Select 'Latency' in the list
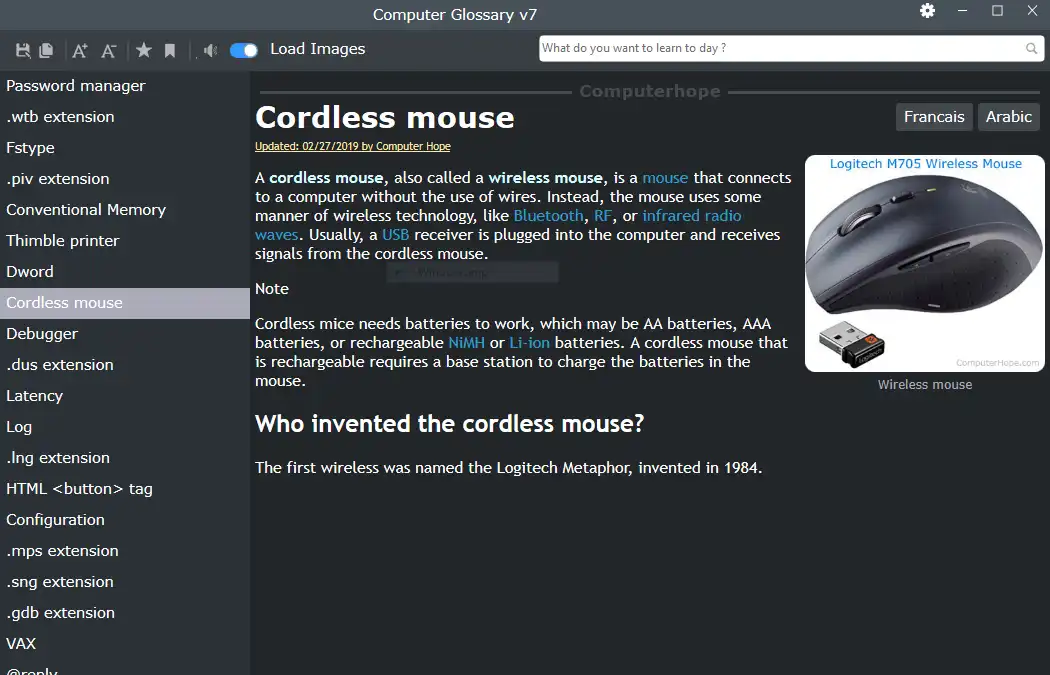Viewport: 1050px width, 675px height. coord(125,396)
